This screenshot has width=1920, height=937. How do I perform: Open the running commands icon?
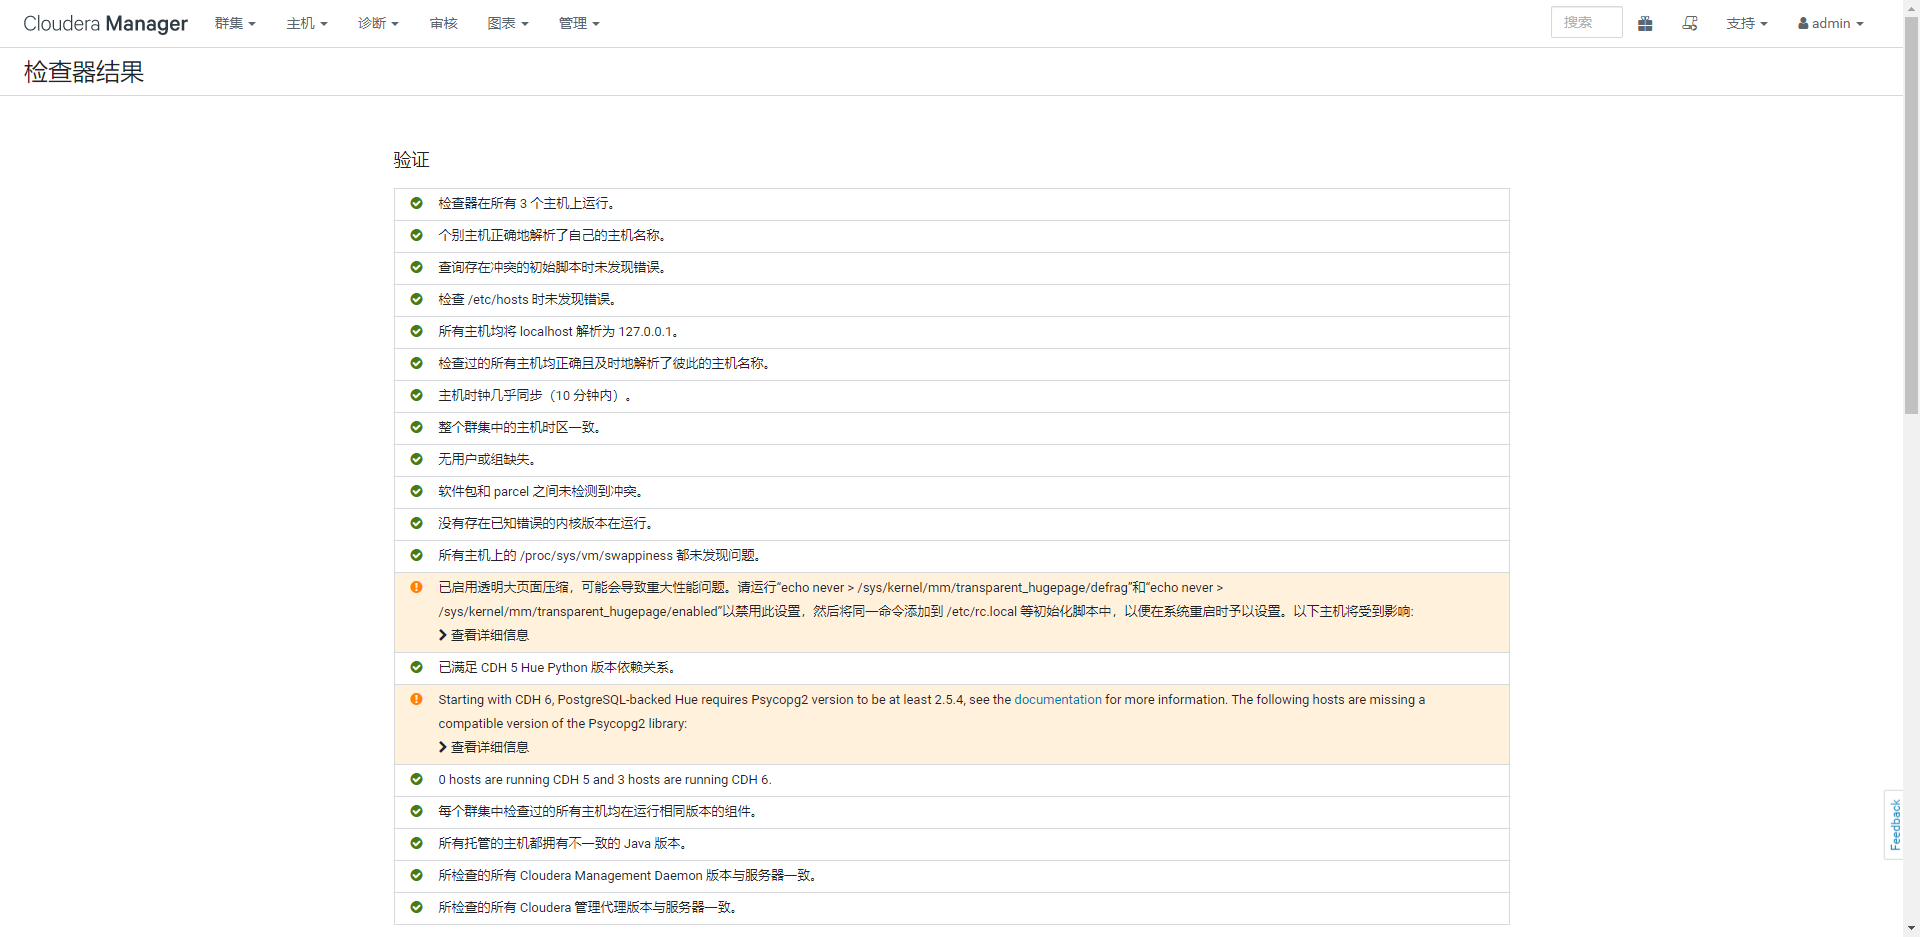pyautogui.click(x=1690, y=23)
